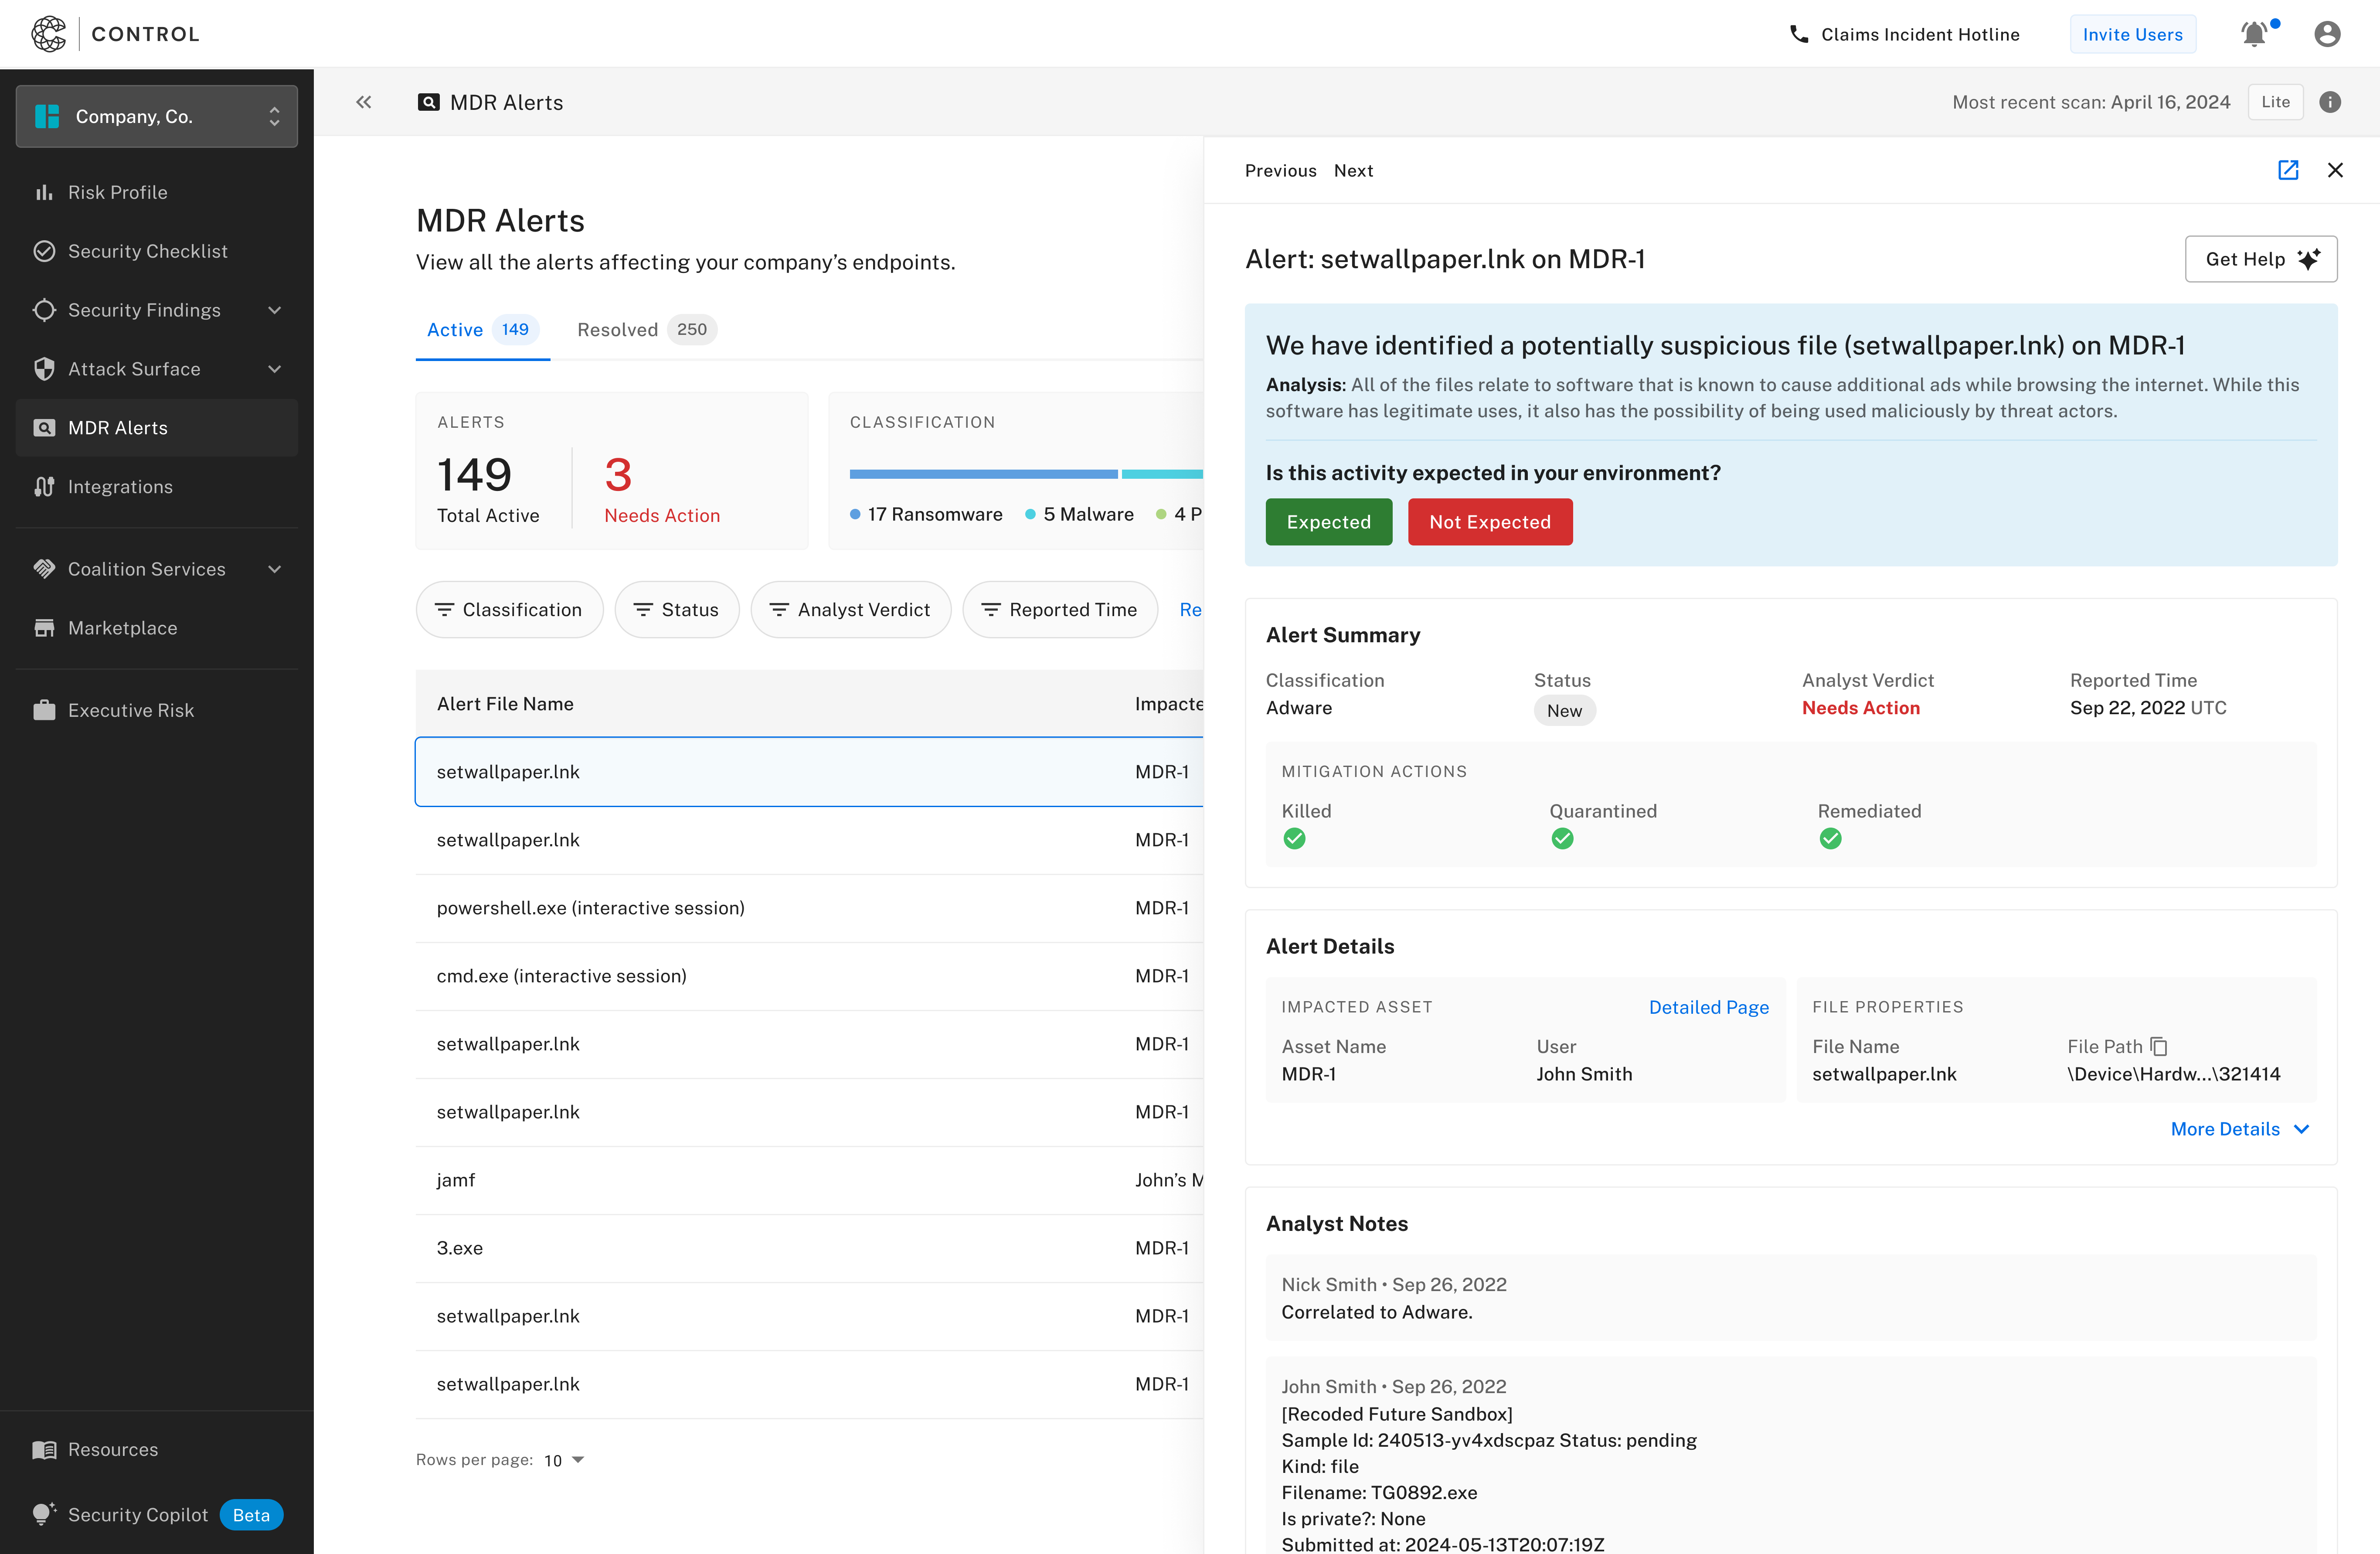Screen dimensions: 2380x1554
Task: Select the 3.exe alert row
Action: 810,1248
